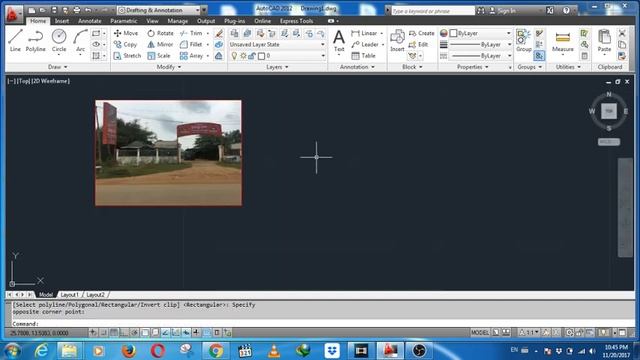This screenshot has height=360, width=640.
Task: Choose the Fillet tool
Action: click(x=191, y=44)
